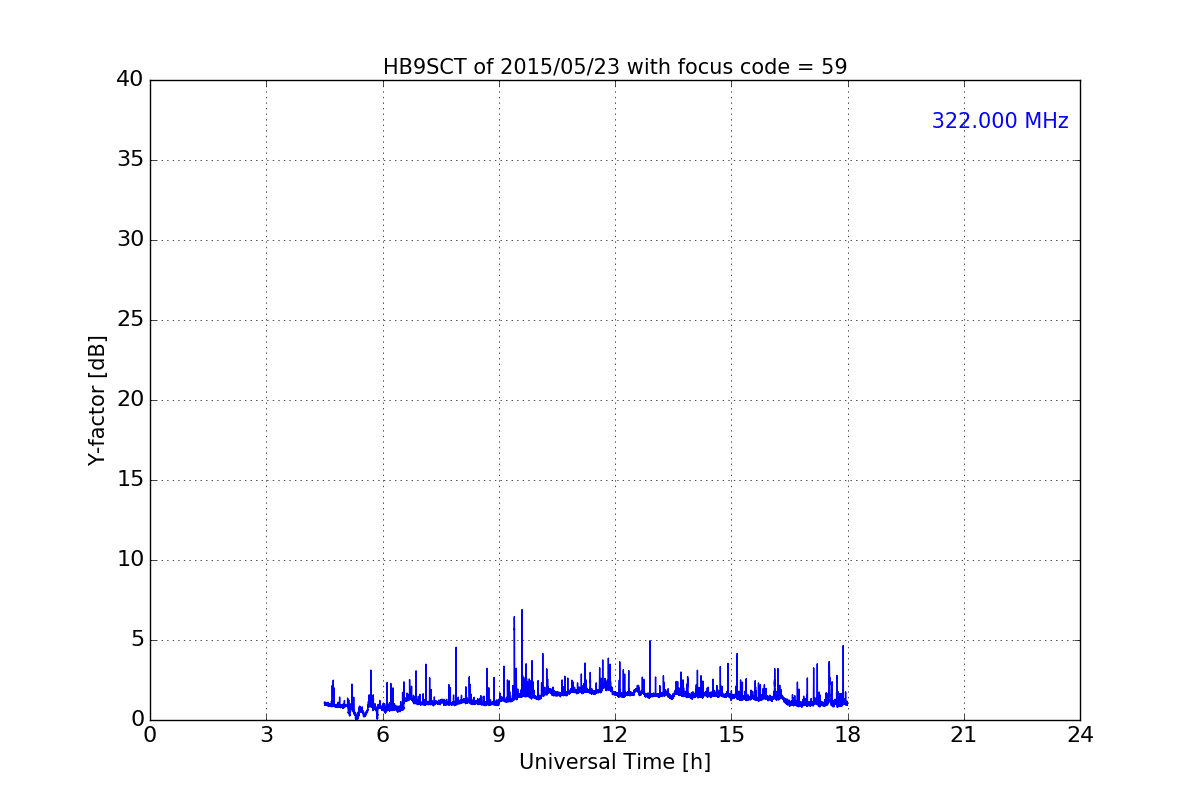Image resolution: width=1200 pixels, height=800 pixels.
Task: Click y-axis tick label 20
Action: pyautogui.click(x=130, y=400)
